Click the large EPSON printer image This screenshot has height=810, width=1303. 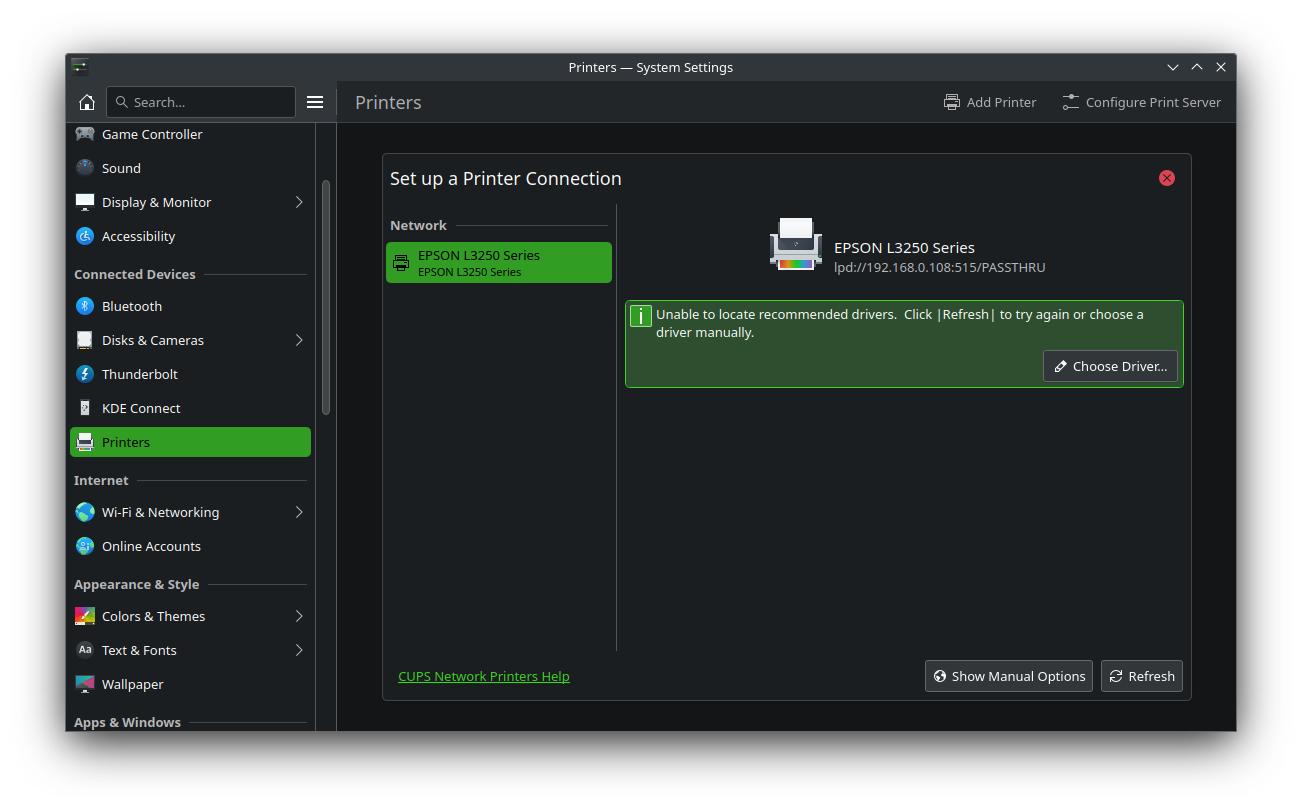point(796,244)
